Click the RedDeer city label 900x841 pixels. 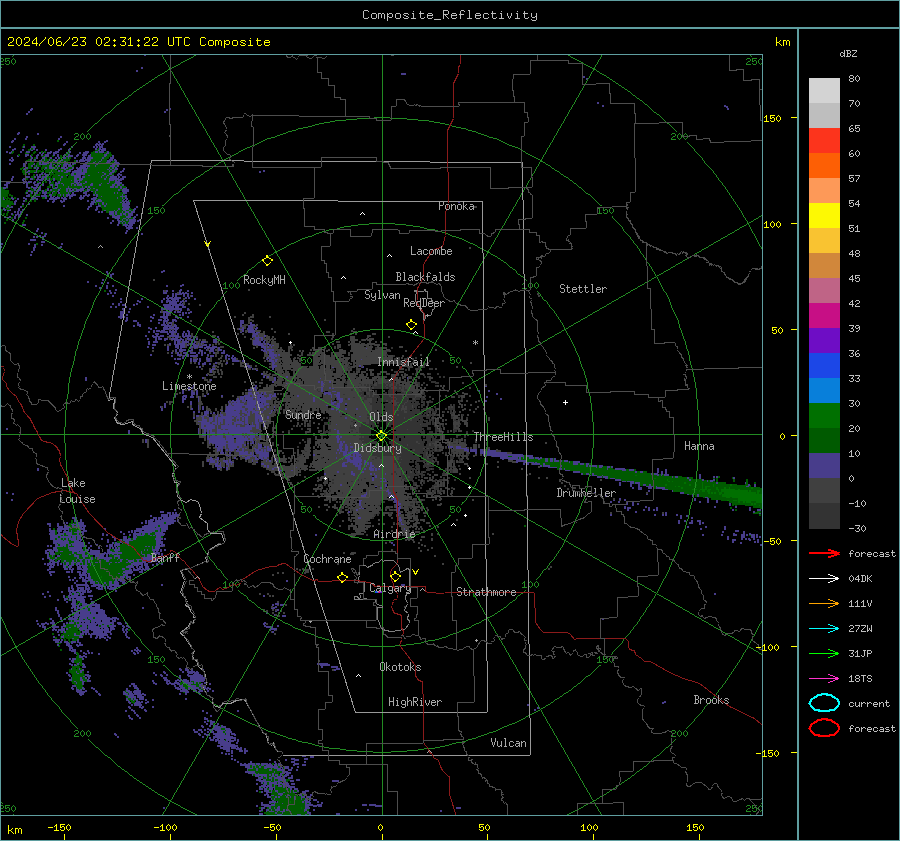click(x=424, y=303)
